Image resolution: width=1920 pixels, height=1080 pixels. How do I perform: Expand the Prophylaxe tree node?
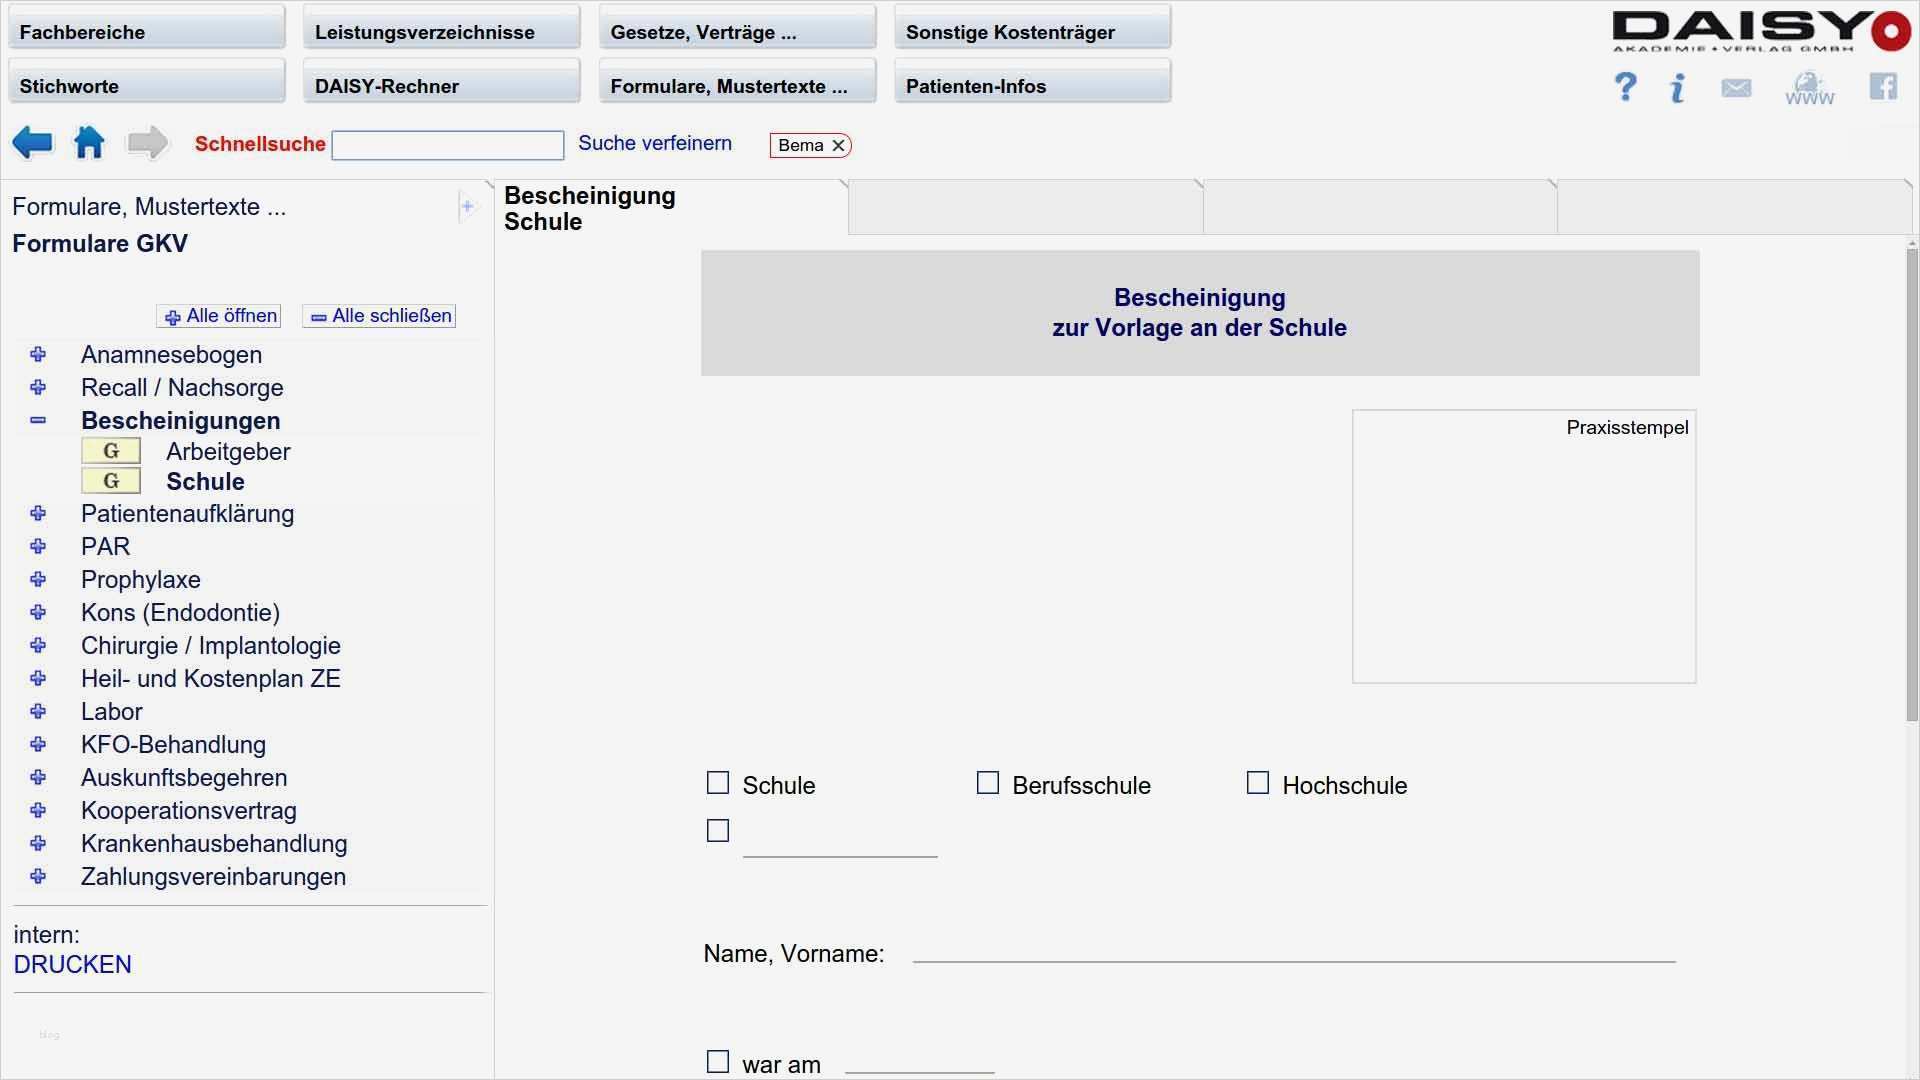38,580
